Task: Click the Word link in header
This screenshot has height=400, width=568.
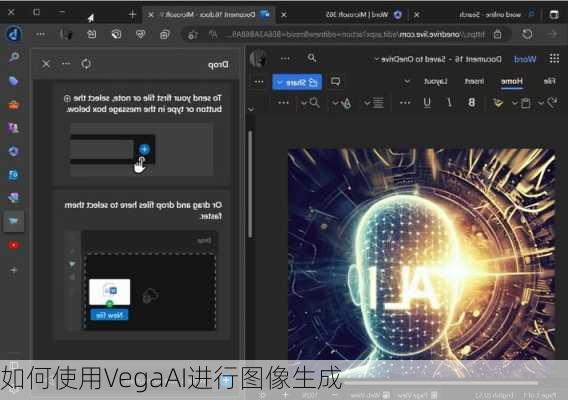Action: point(525,59)
